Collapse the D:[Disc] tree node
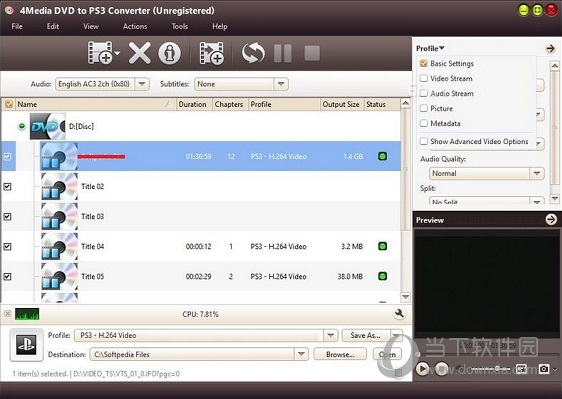 point(22,126)
